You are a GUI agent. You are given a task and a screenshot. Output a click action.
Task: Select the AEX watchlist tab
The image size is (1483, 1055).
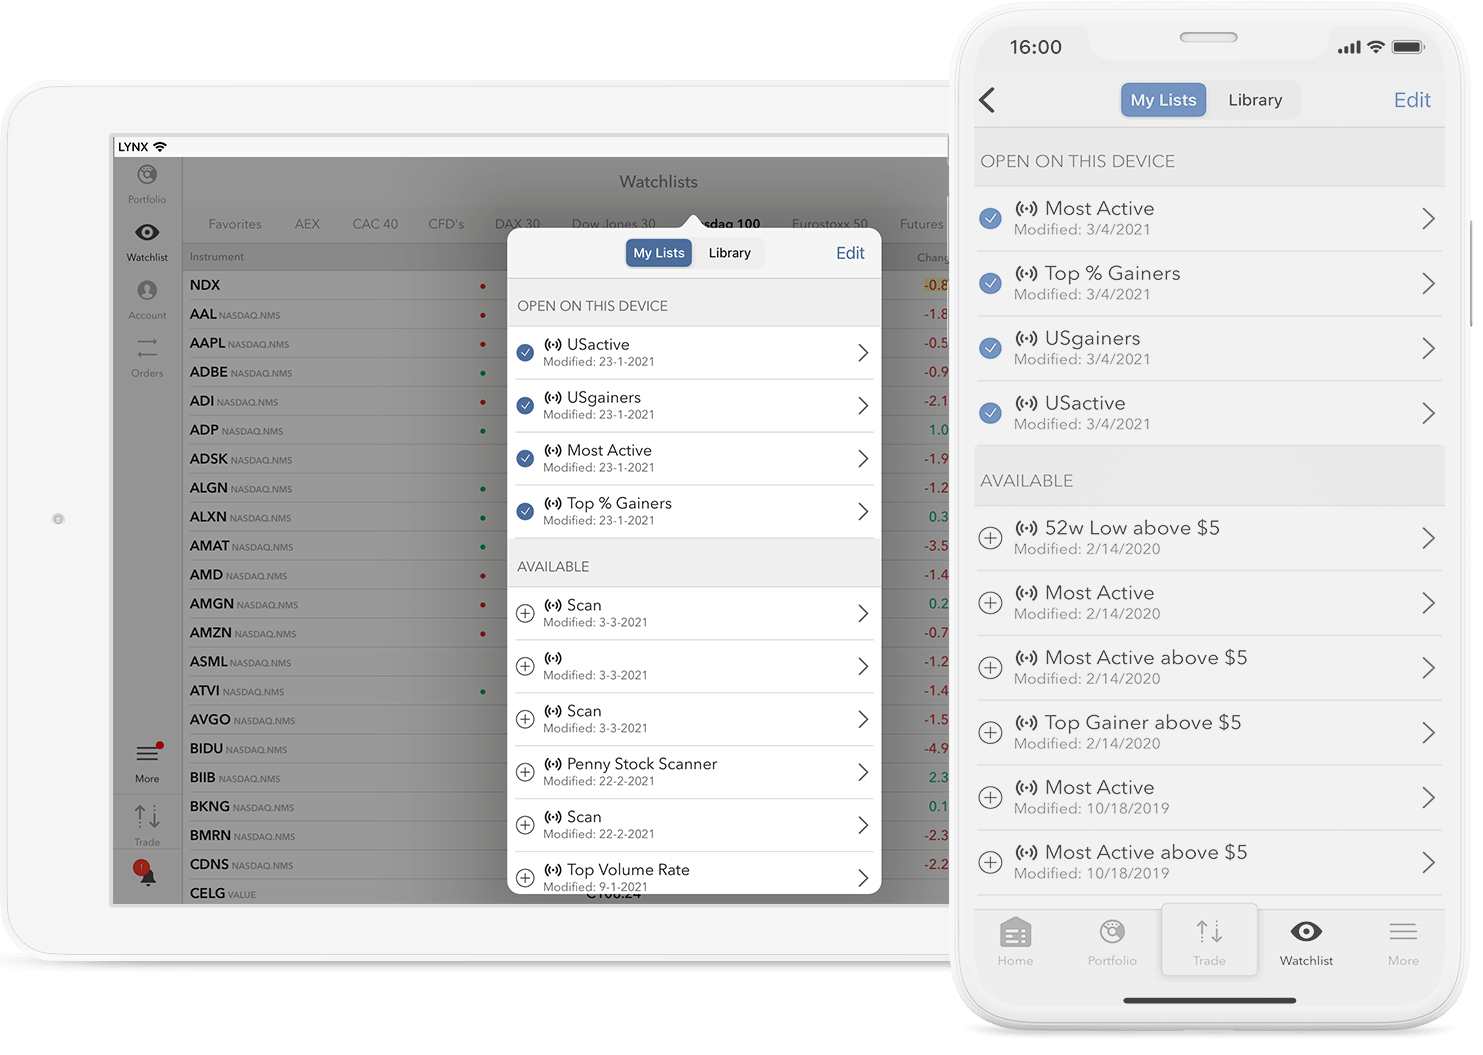point(307,224)
